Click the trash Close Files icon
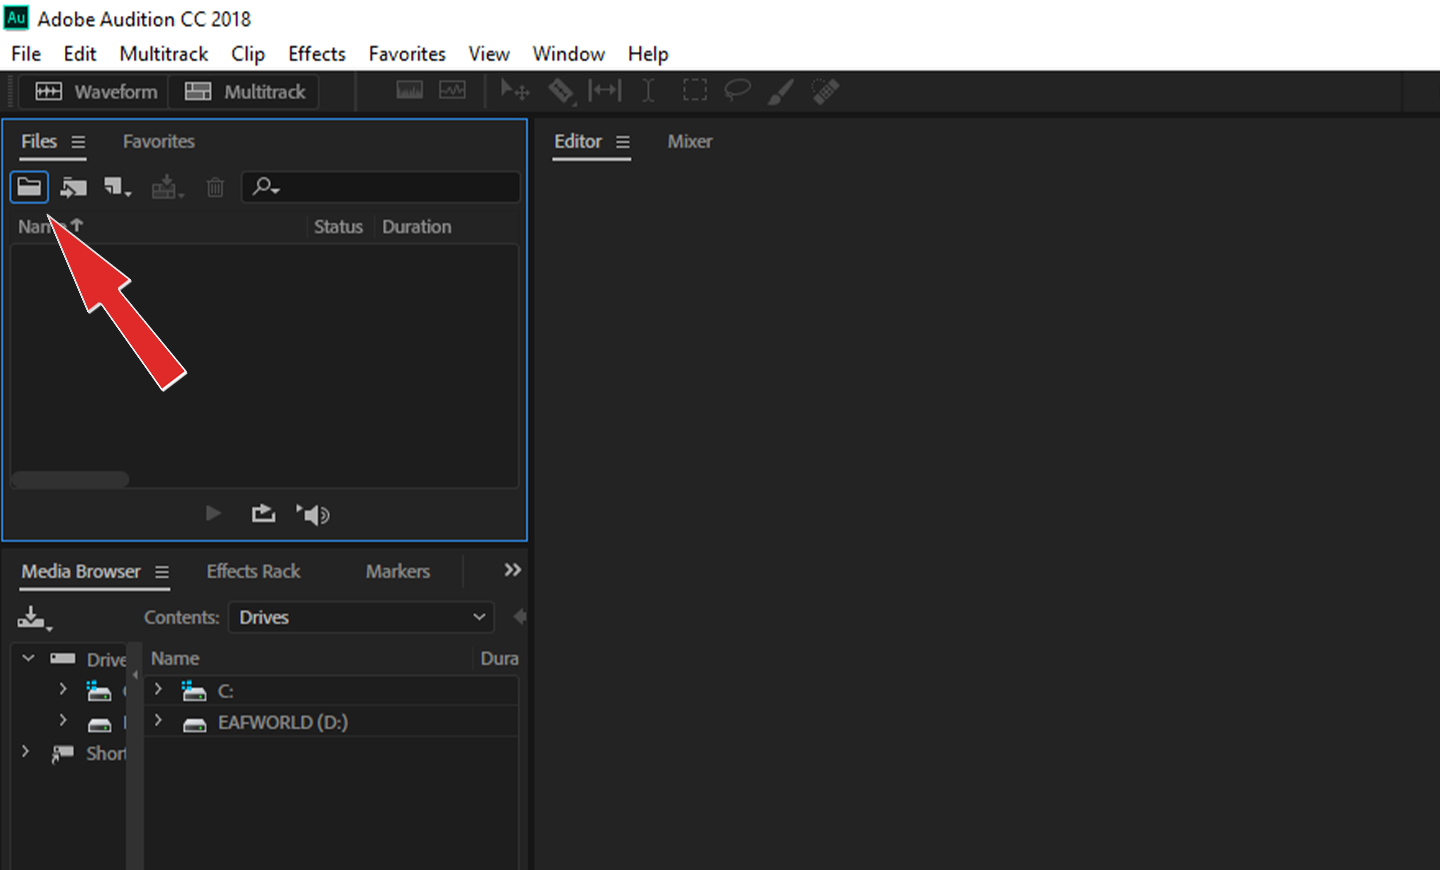Image resolution: width=1440 pixels, height=870 pixels. 215,187
